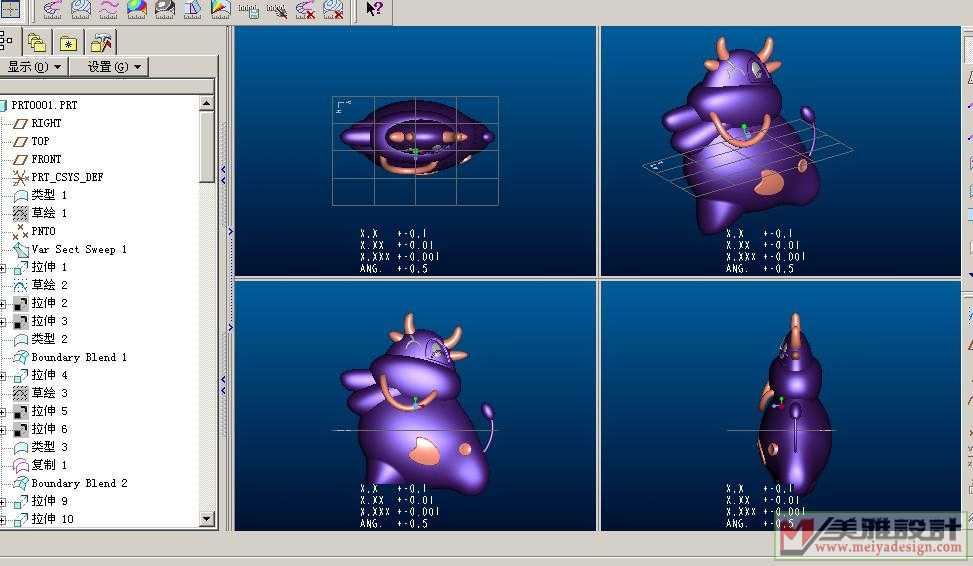Click the RIGHT datum plane icon
The width and height of the screenshot is (973, 566).
tap(20, 124)
